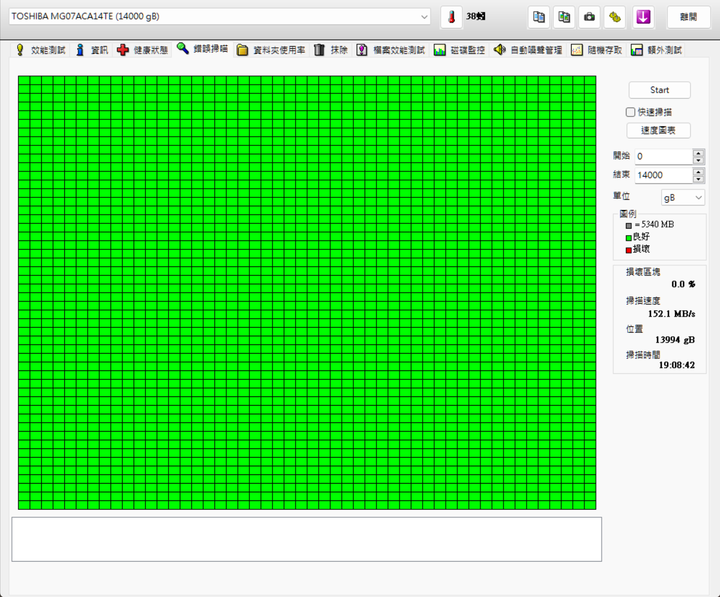Open options via the yellow tools icon
Viewport: 720px width, 597px height.
click(614, 17)
